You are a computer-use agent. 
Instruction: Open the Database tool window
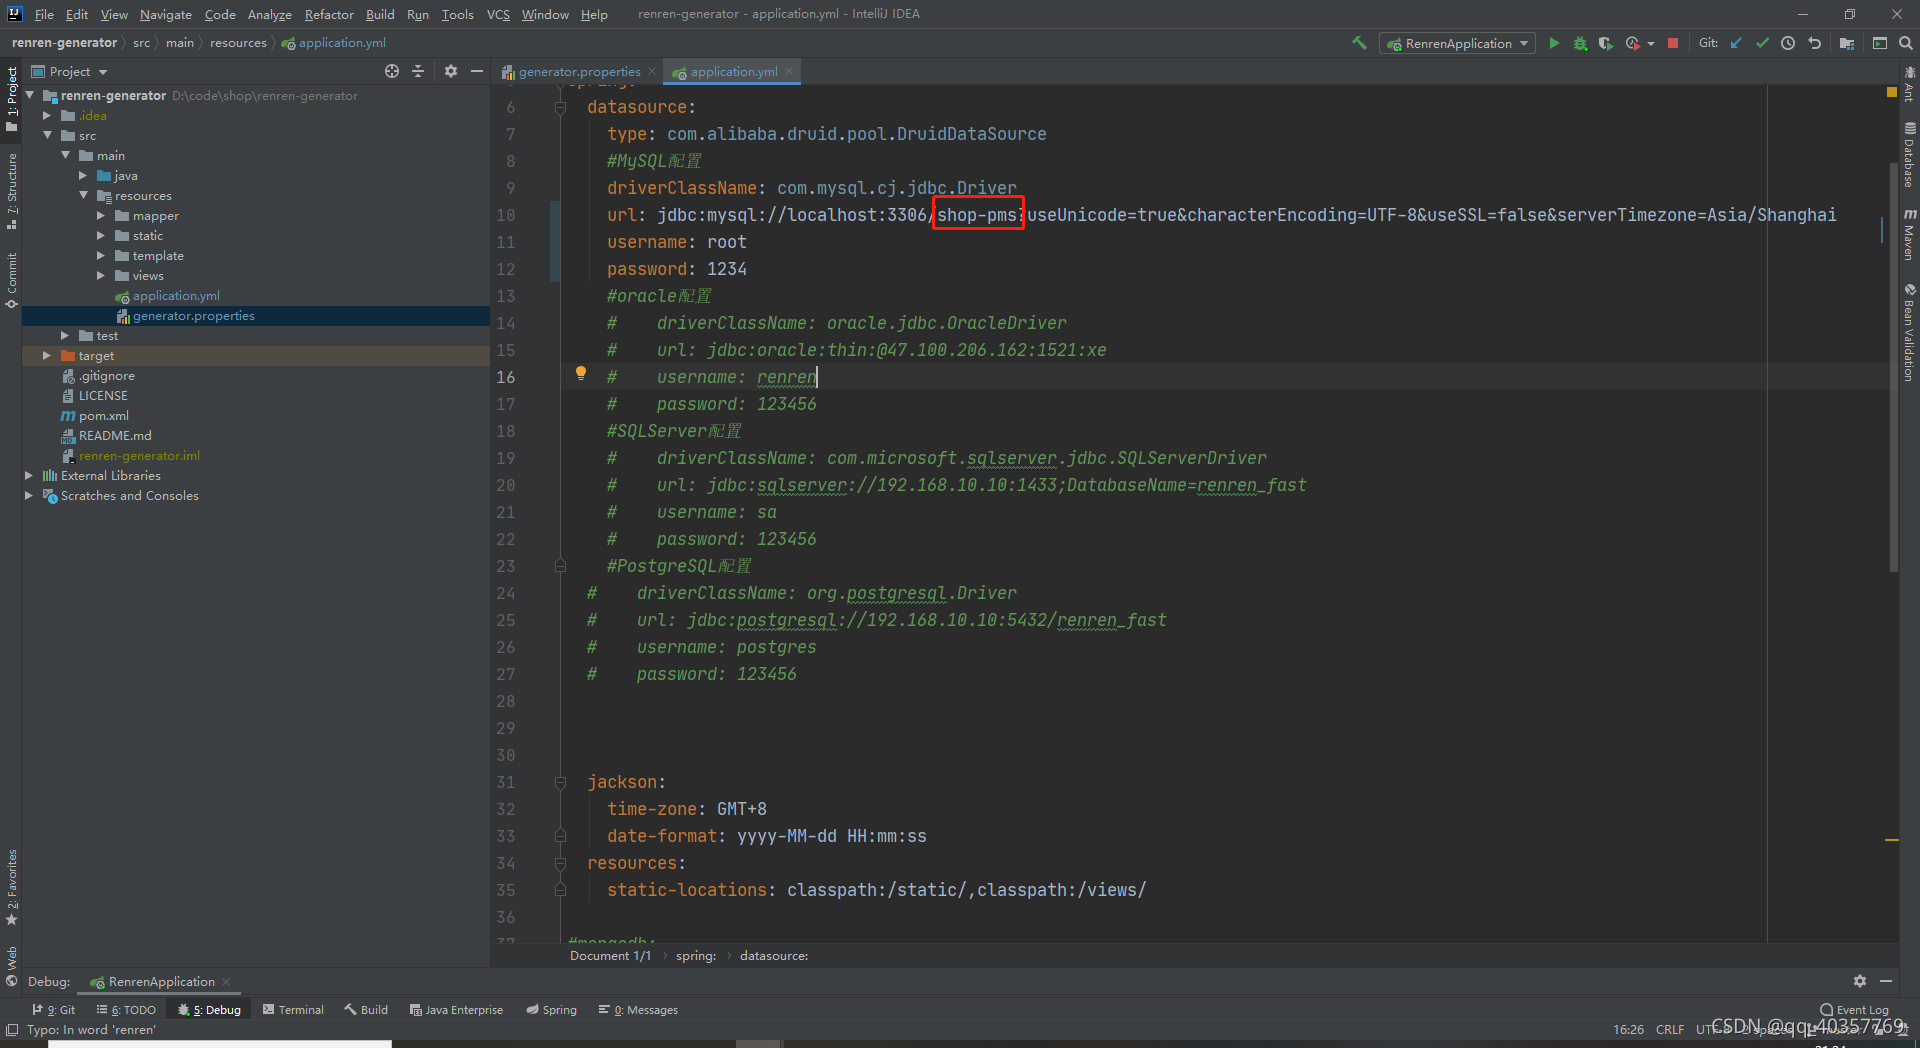pyautogui.click(x=1909, y=155)
